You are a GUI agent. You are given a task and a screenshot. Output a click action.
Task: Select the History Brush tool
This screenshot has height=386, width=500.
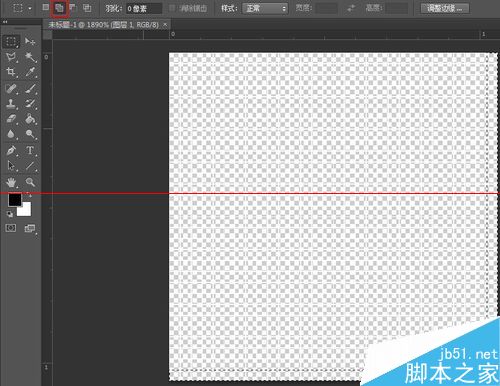point(30,104)
